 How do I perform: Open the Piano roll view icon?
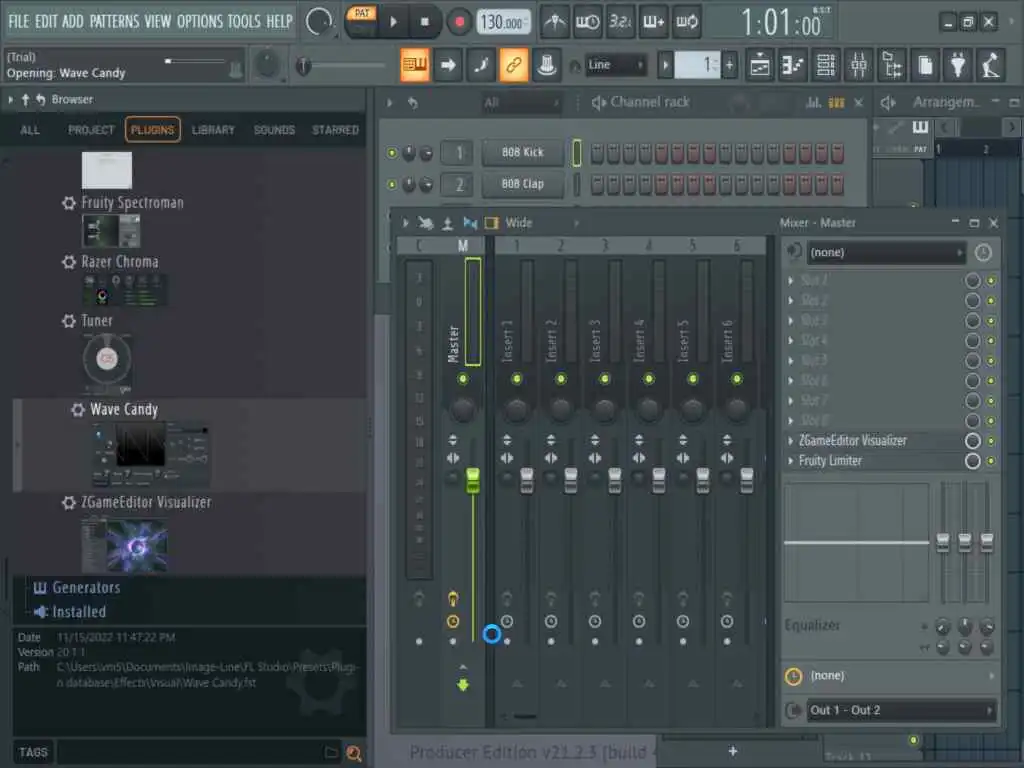[x=792, y=65]
